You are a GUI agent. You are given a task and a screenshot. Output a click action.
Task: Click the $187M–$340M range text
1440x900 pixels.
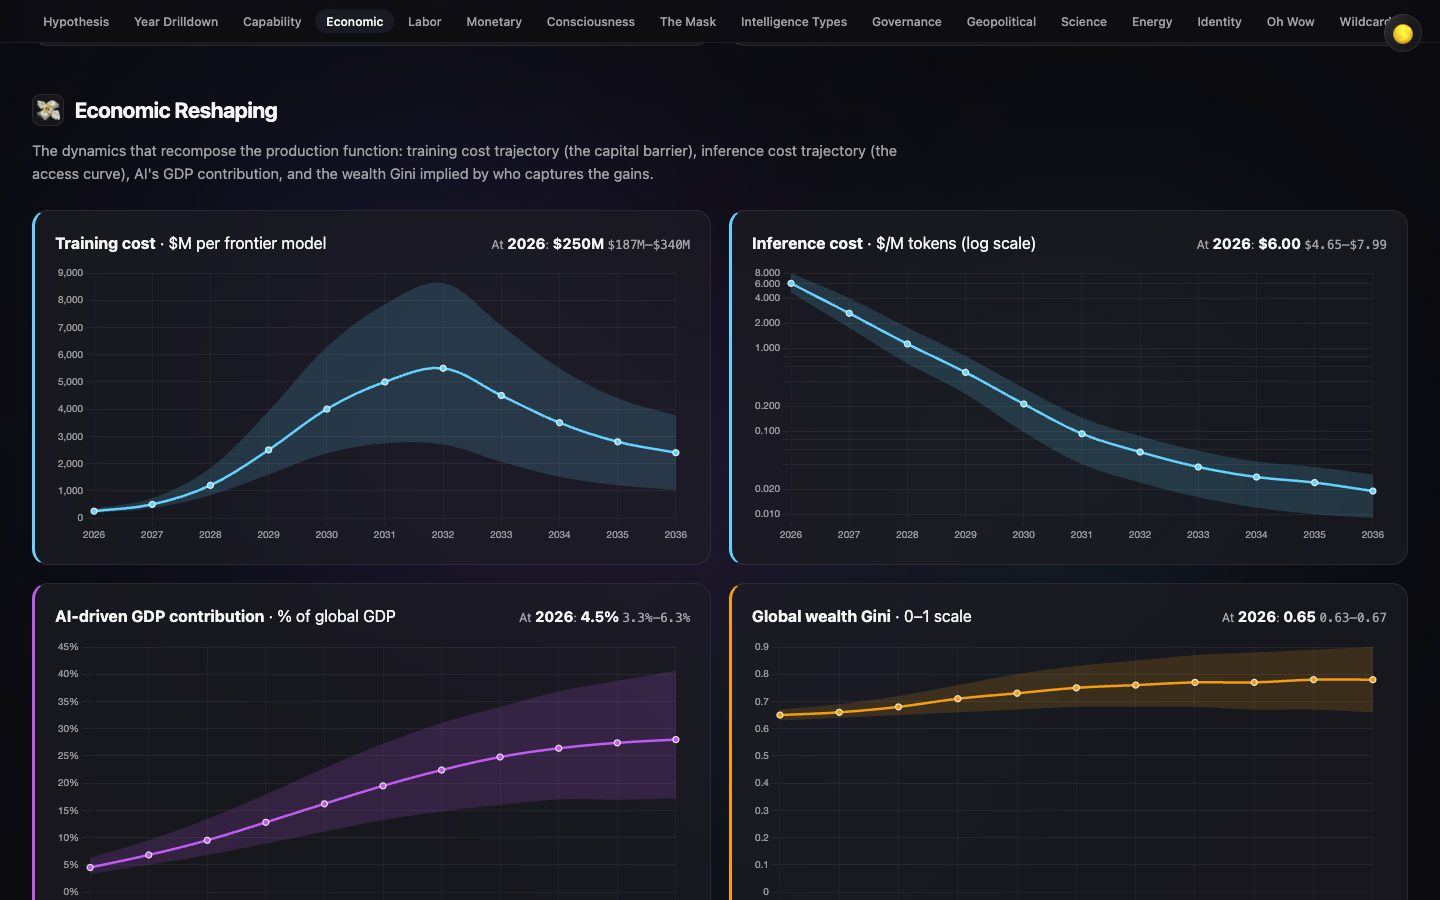(649, 245)
